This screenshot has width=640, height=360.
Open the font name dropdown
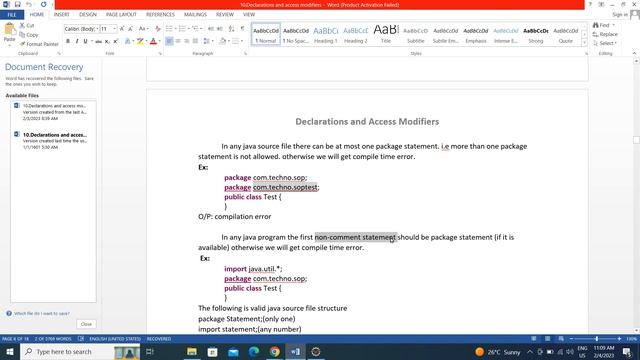97,29
